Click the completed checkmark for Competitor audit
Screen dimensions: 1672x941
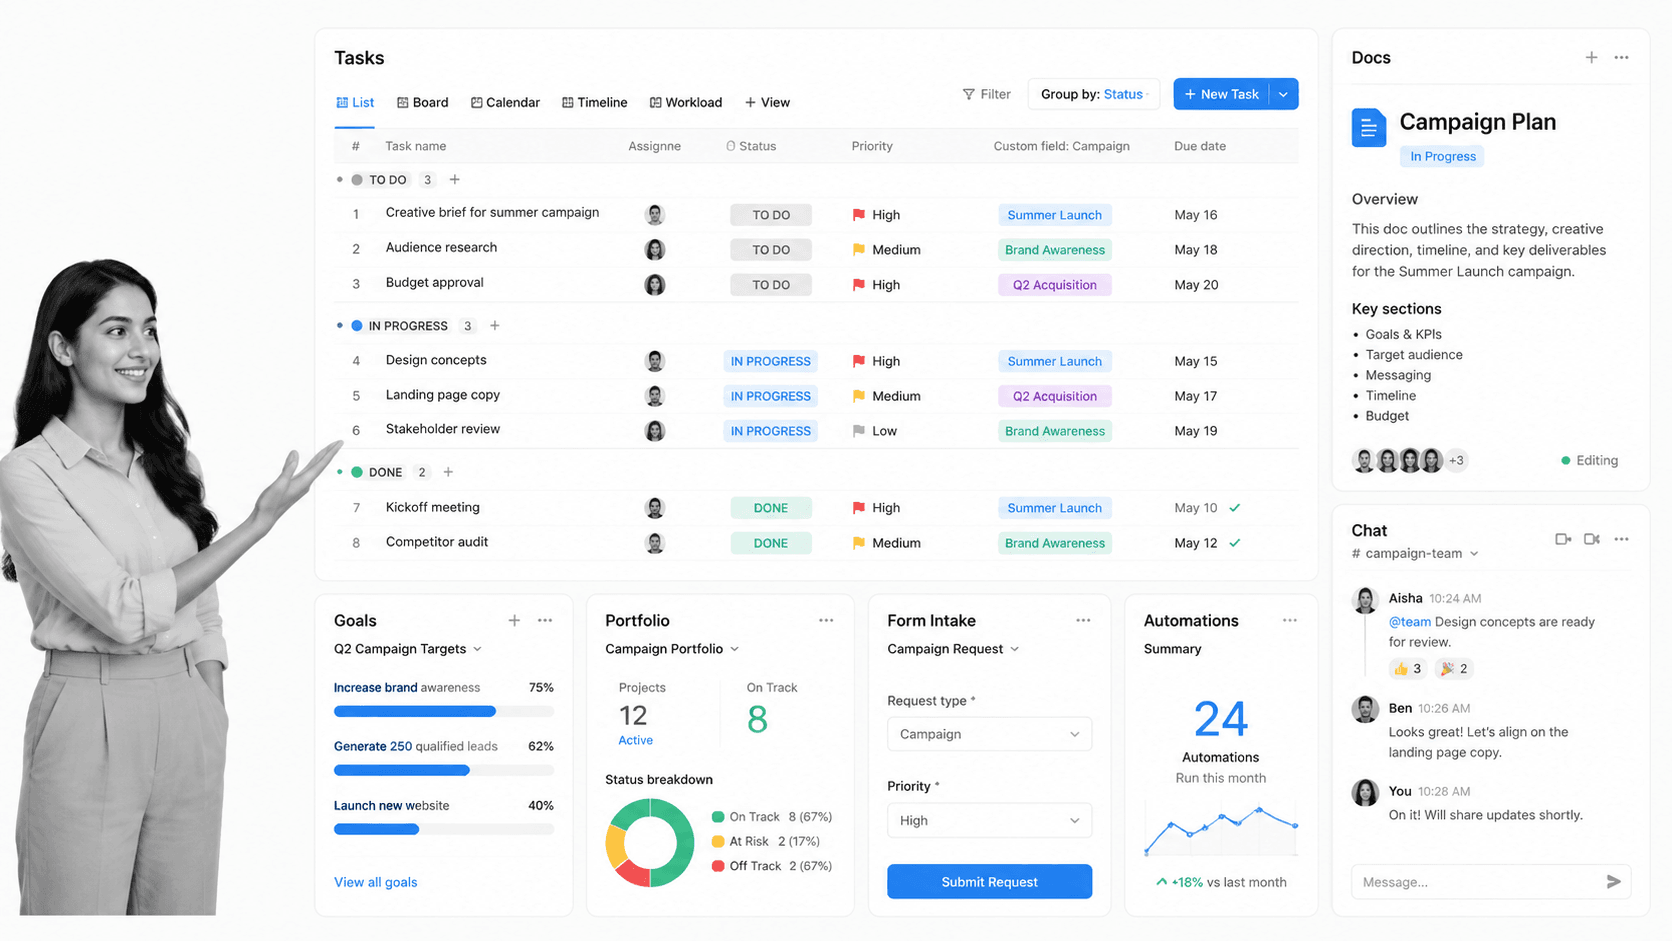click(1235, 543)
